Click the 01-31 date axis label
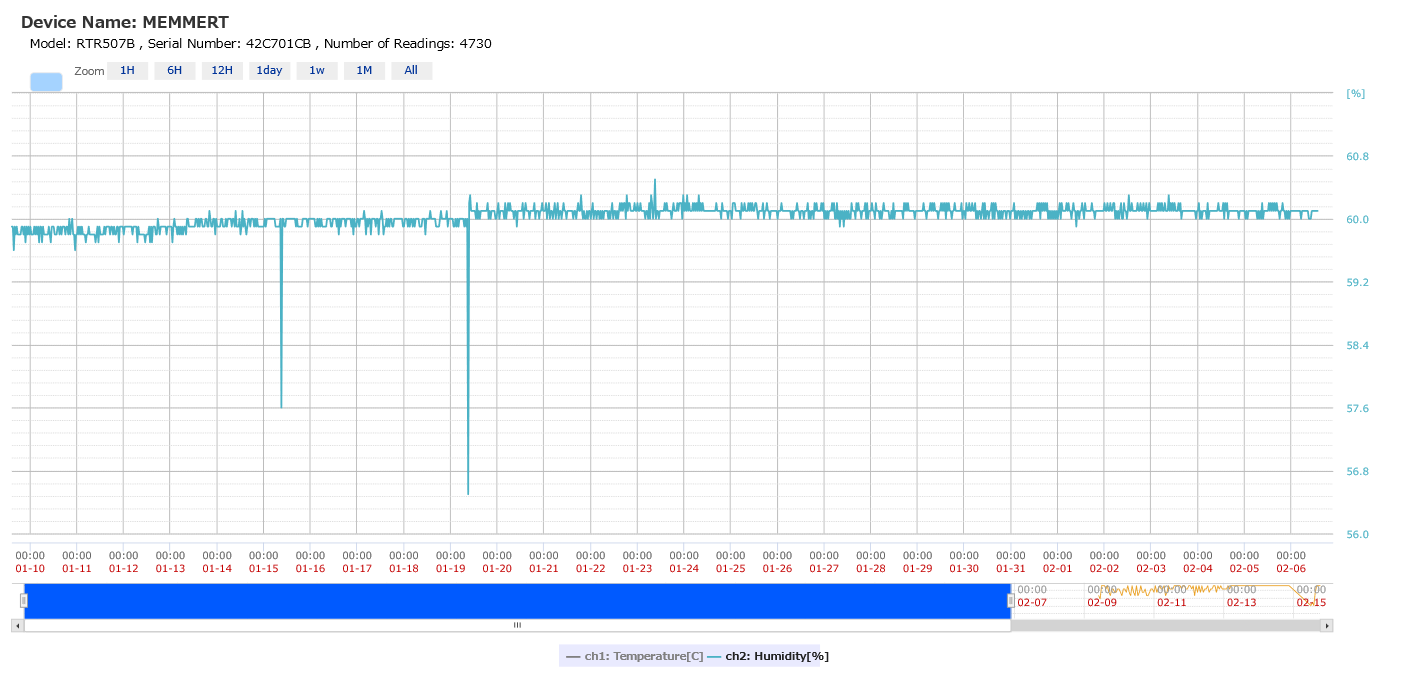Viewport: 1412px width, 690px height. coord(1011,569)
